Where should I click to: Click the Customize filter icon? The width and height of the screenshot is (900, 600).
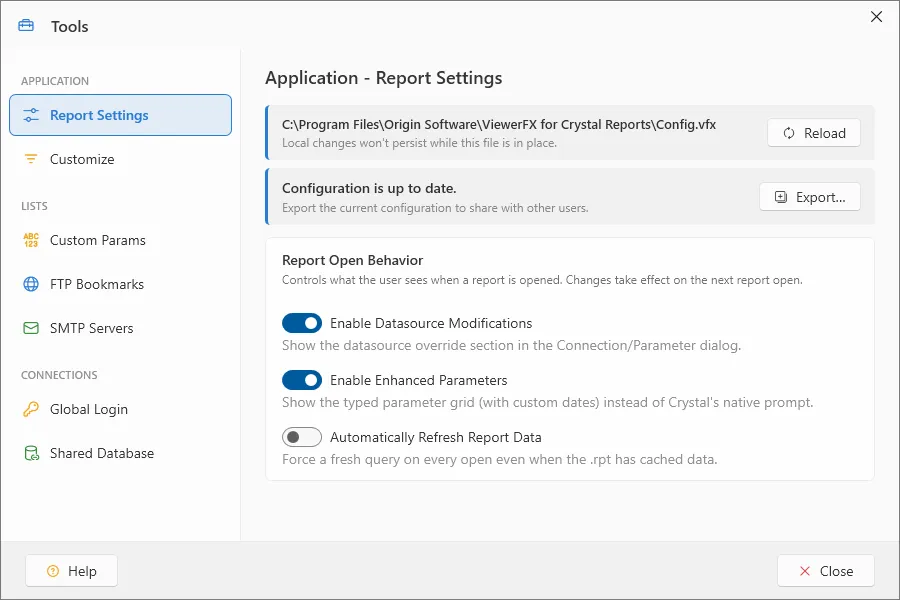[31, 159]
